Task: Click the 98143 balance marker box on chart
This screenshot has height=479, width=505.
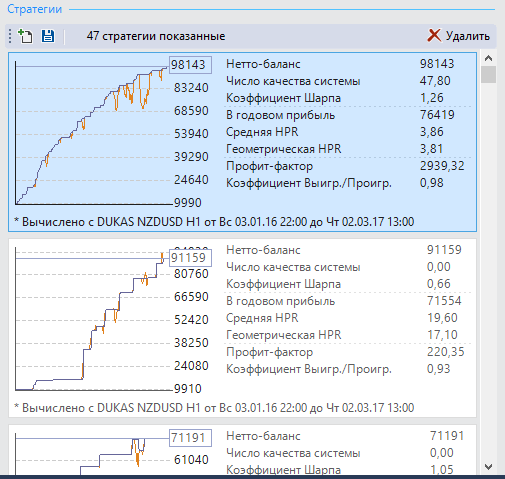Action: [190, 65]
